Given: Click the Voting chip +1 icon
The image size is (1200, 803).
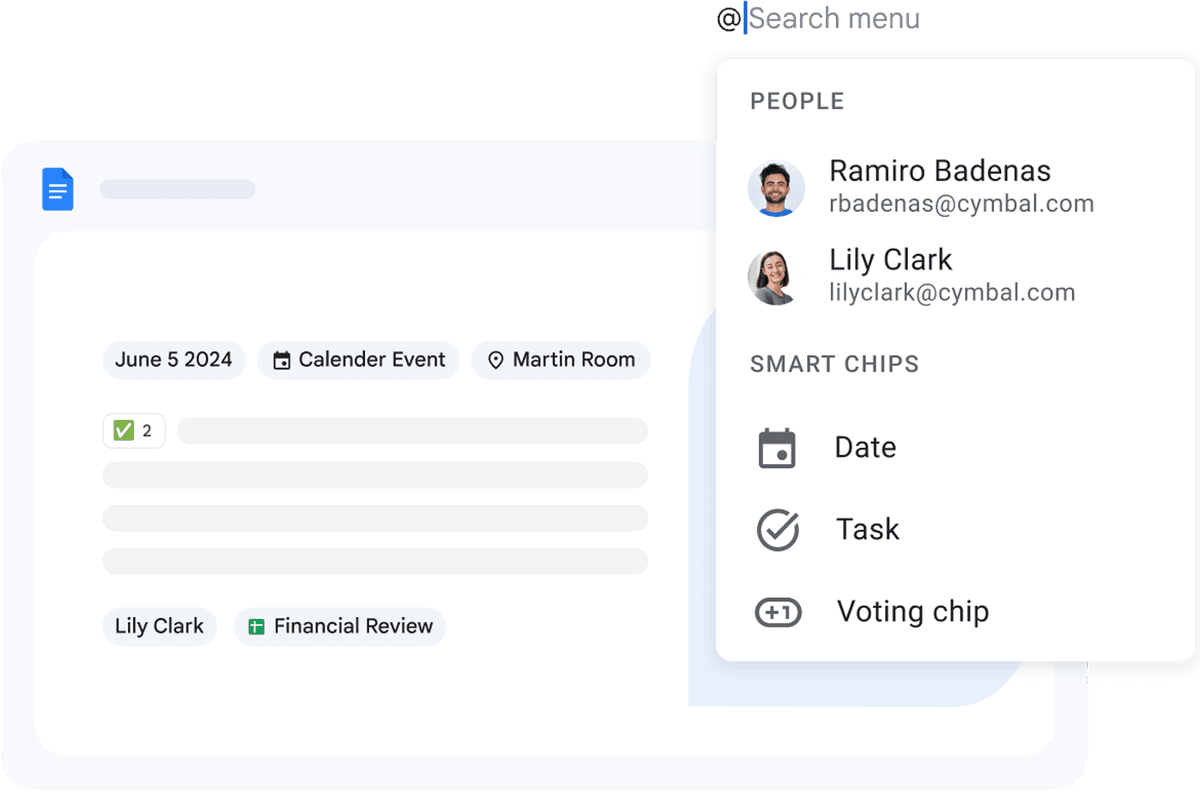Looking at the screenshot, I should [x=777, y=612].
